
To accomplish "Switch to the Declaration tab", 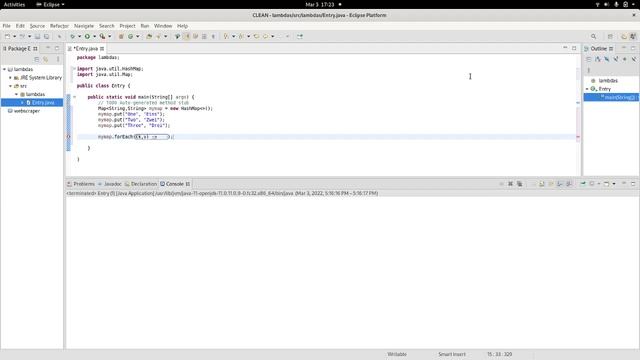I will [x=141, y=184].
